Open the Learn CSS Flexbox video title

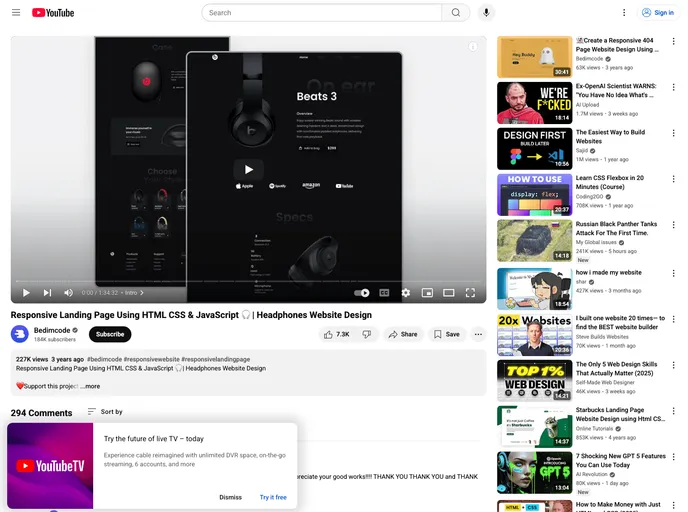(x=609, y=182)
